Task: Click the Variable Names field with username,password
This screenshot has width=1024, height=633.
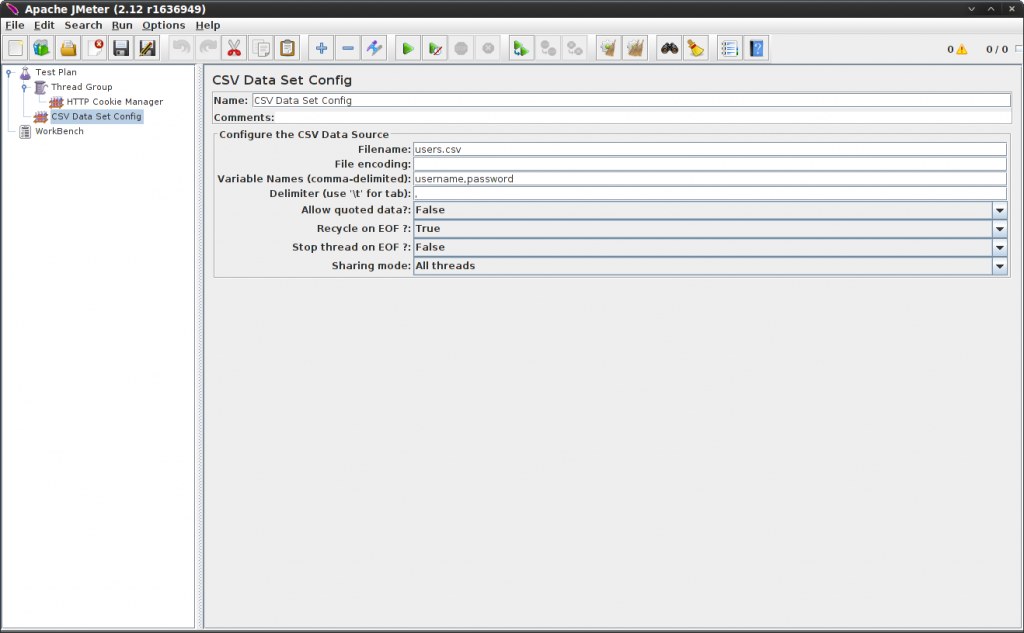Action: click(x=600, y=178)
